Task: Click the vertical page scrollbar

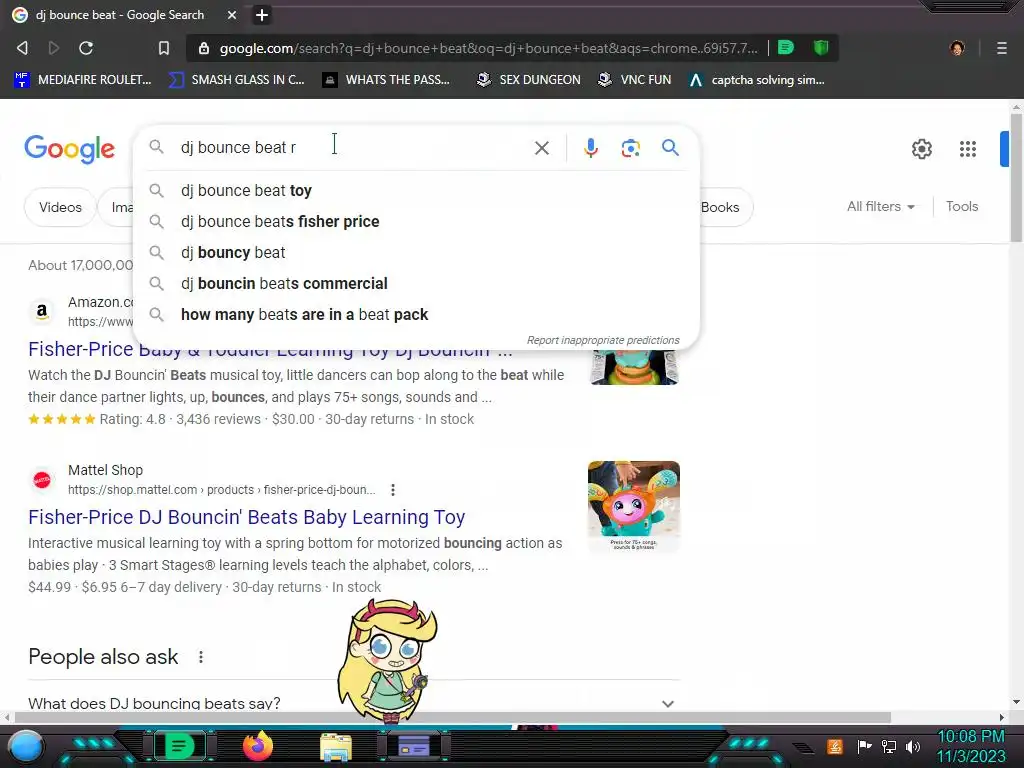Action: pyautogui.click(x=1016, y=178)
